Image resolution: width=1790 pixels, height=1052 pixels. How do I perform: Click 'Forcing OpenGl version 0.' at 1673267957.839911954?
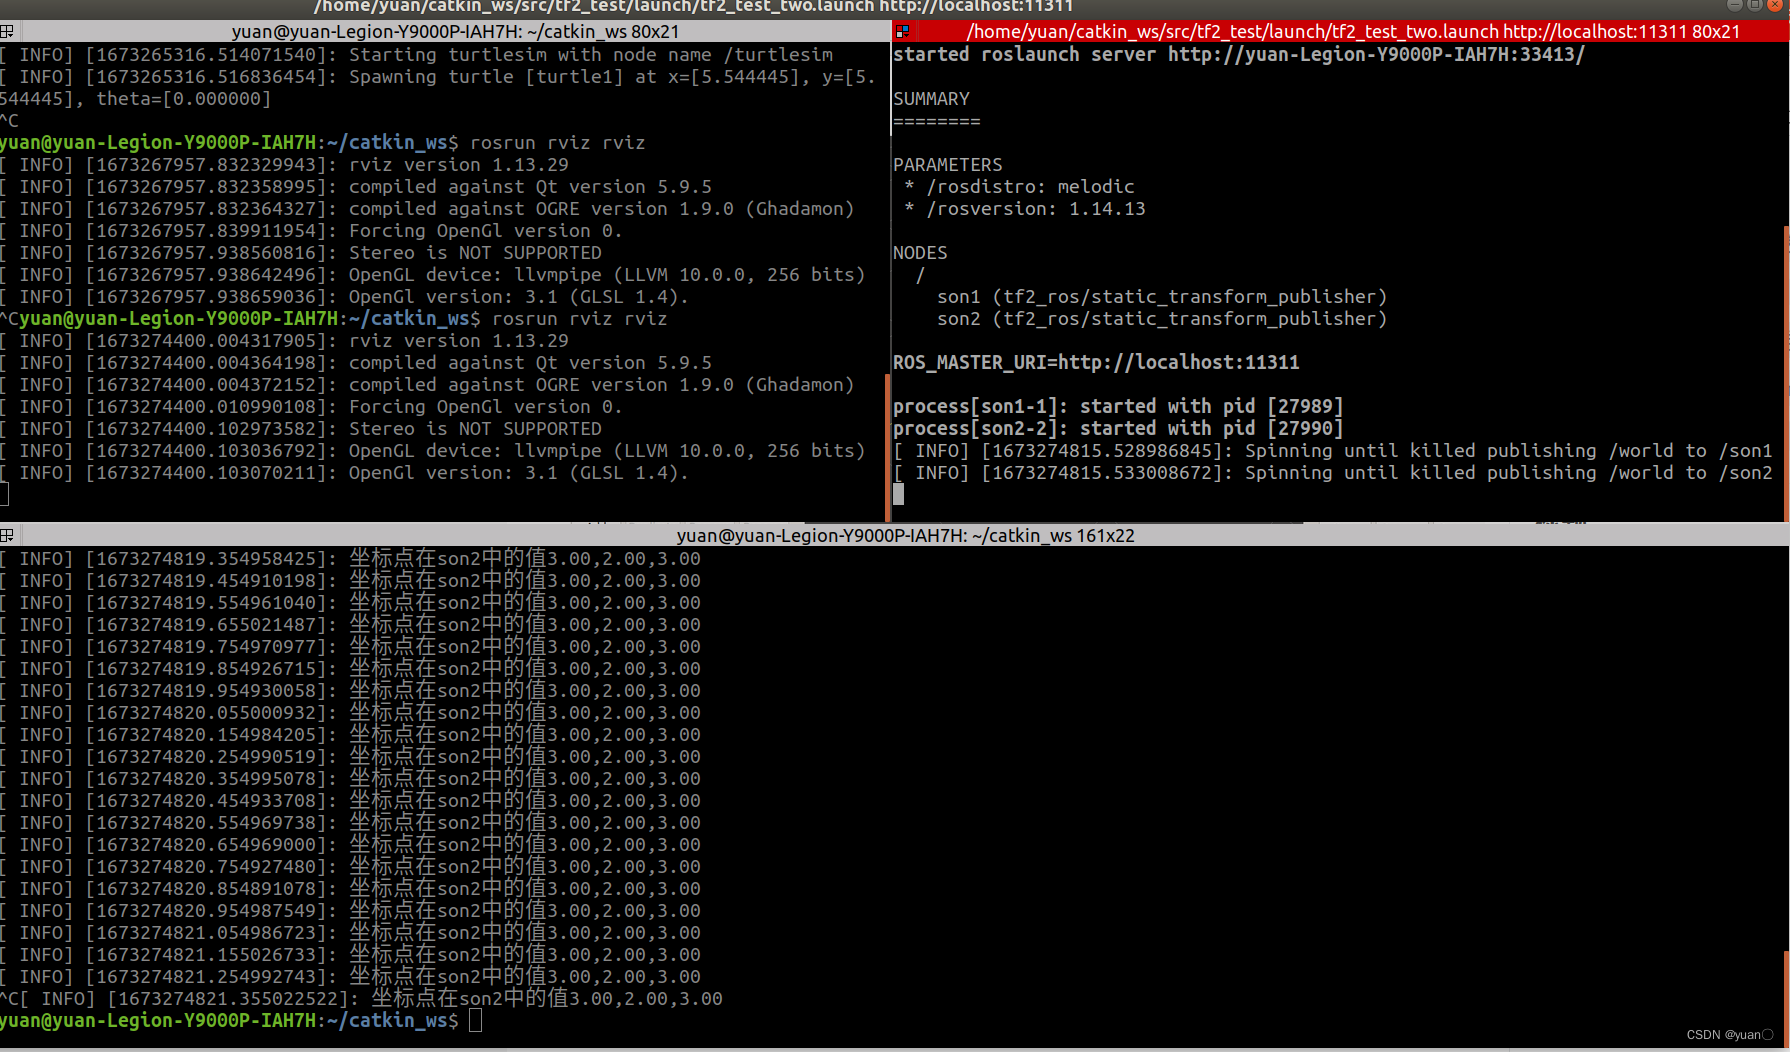coord(311,231)
